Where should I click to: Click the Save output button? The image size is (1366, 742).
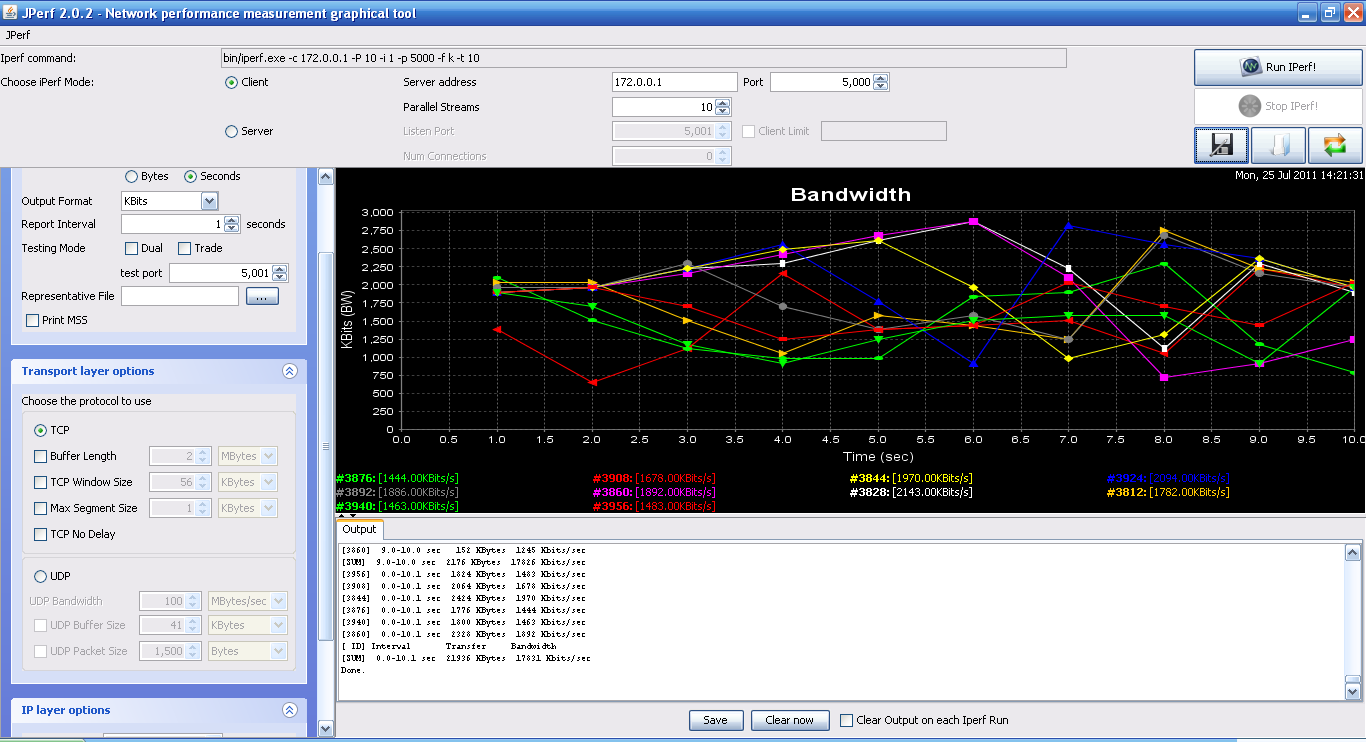(x=715, y=720)
